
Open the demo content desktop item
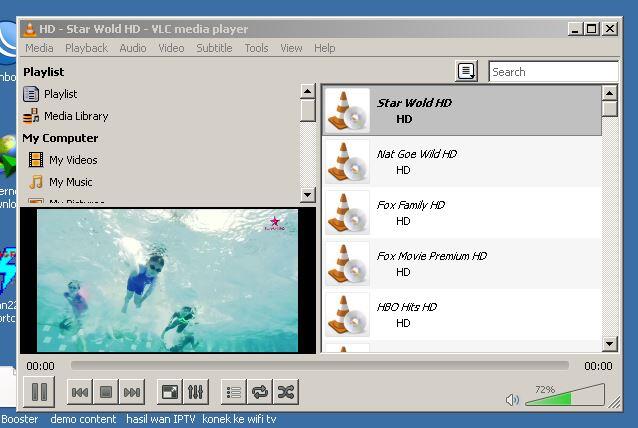(83, 419)
